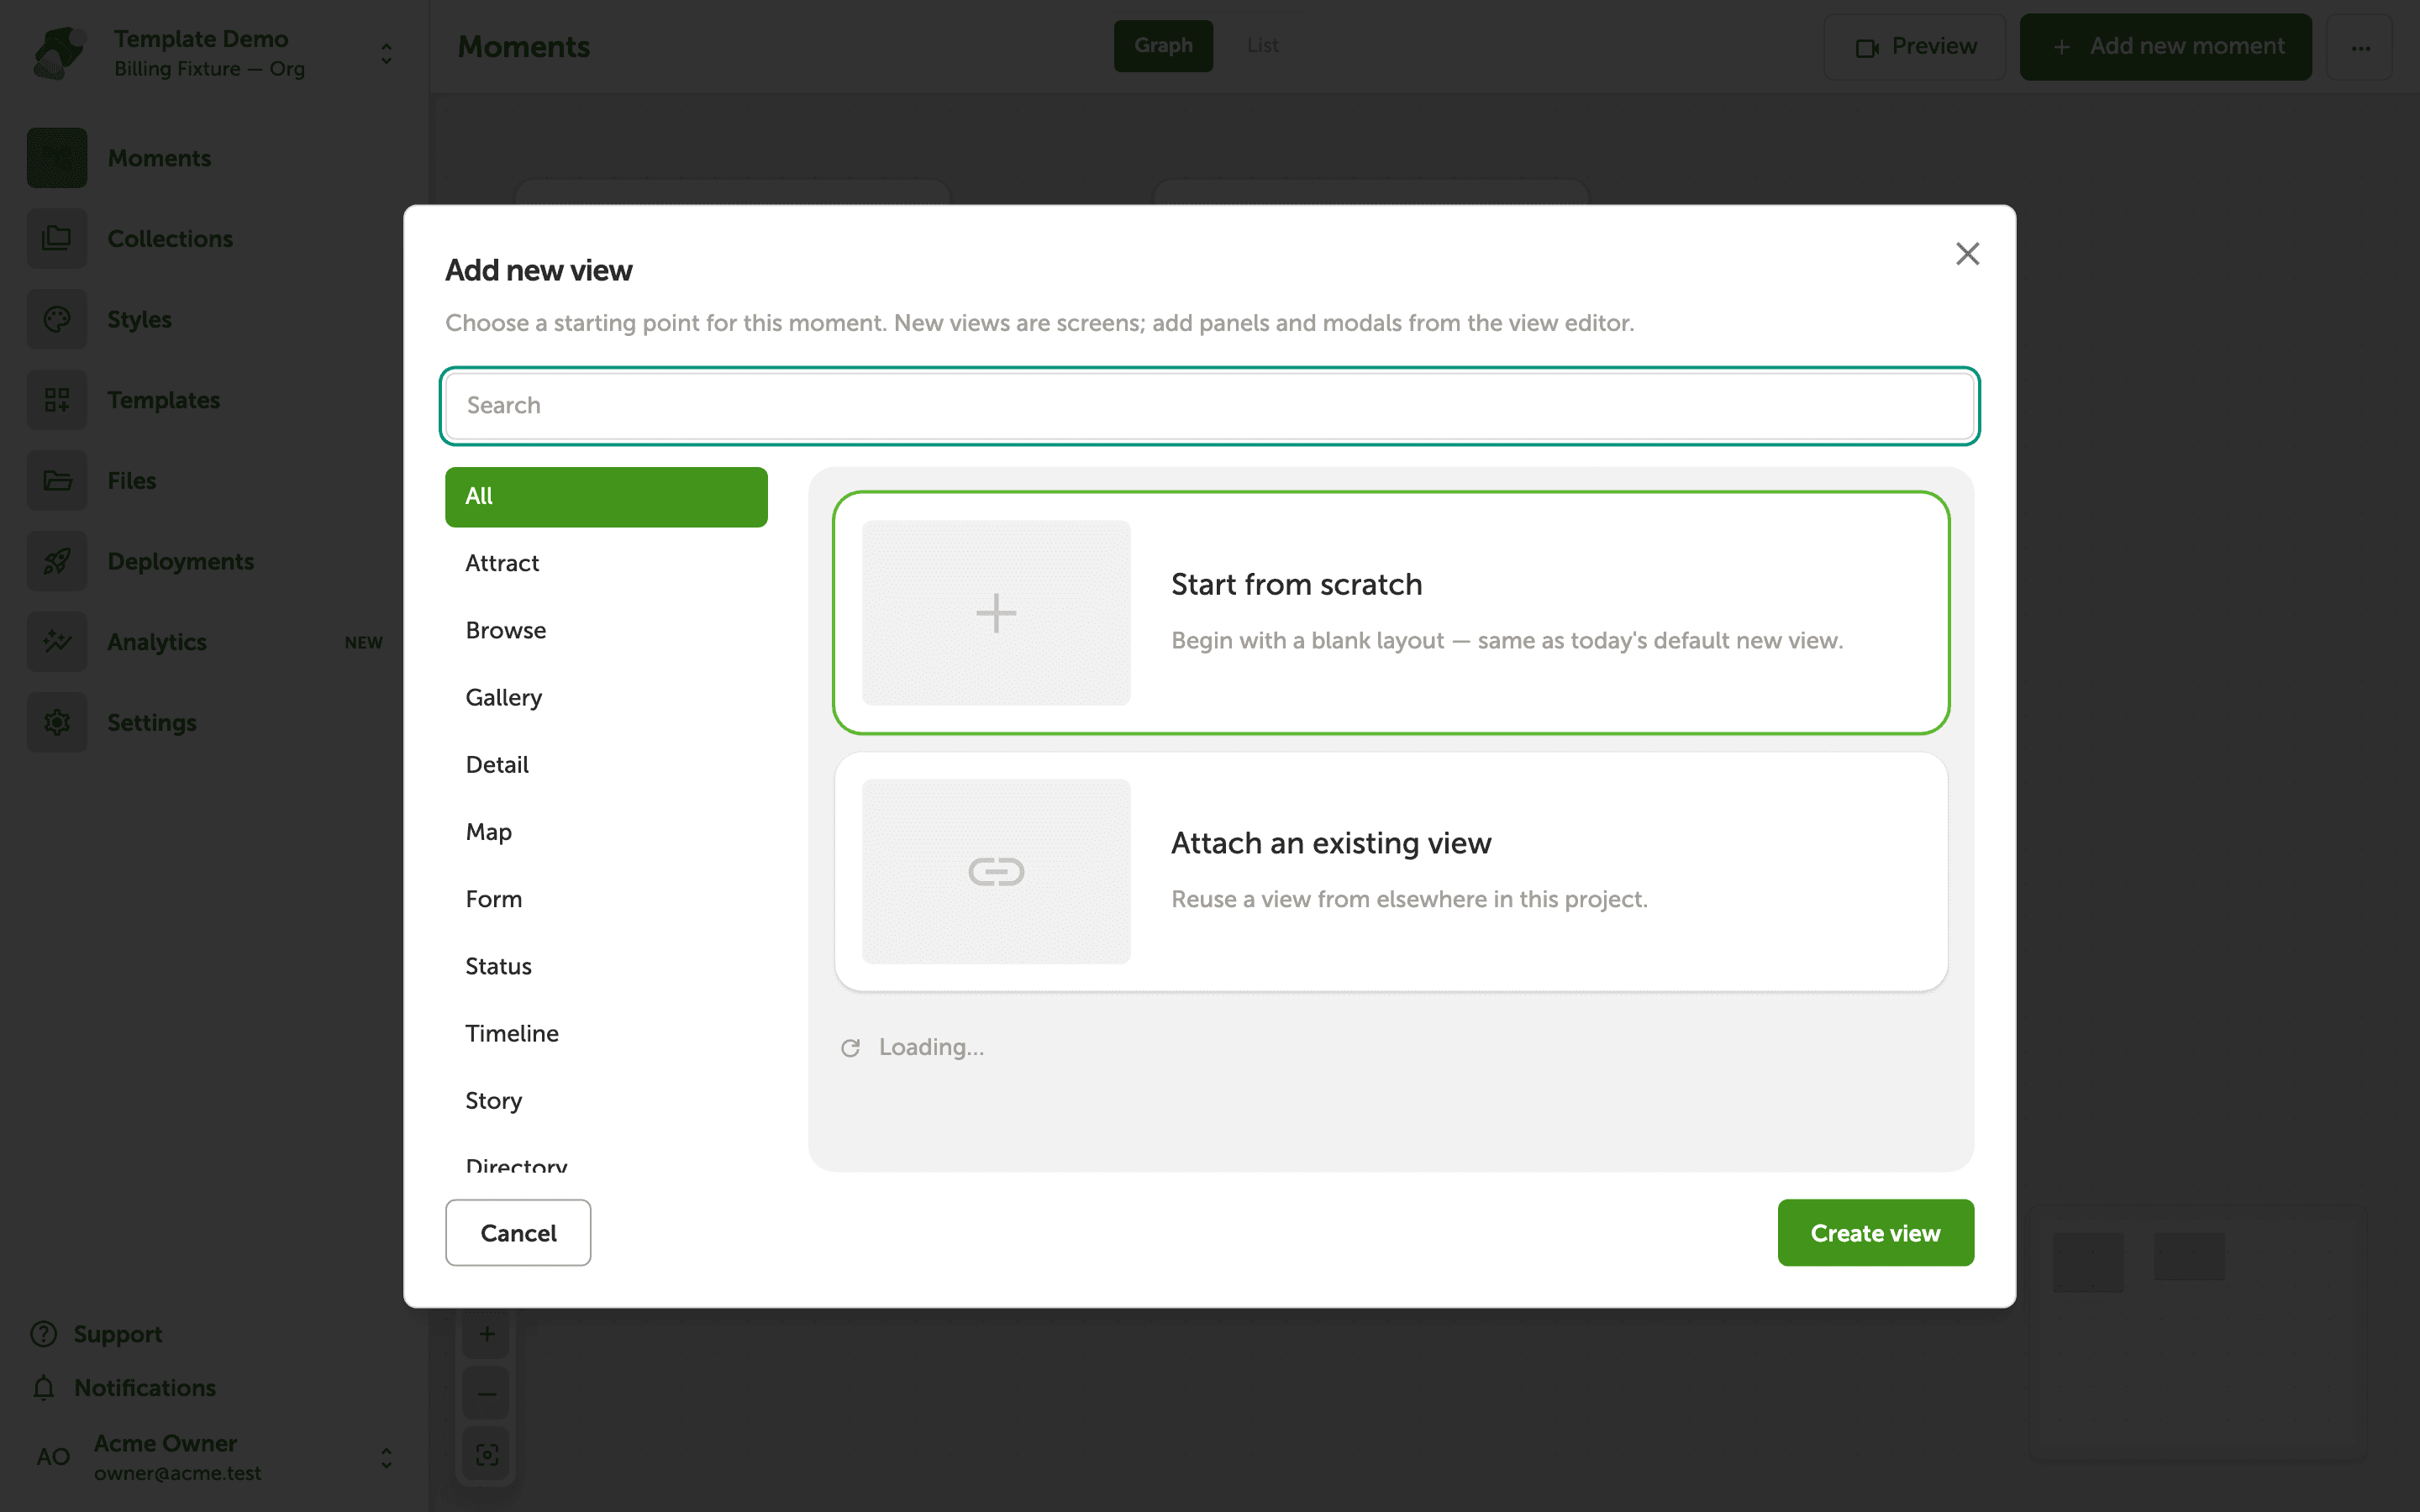Click the Search field in dialog

click(x=1209, y=405)
